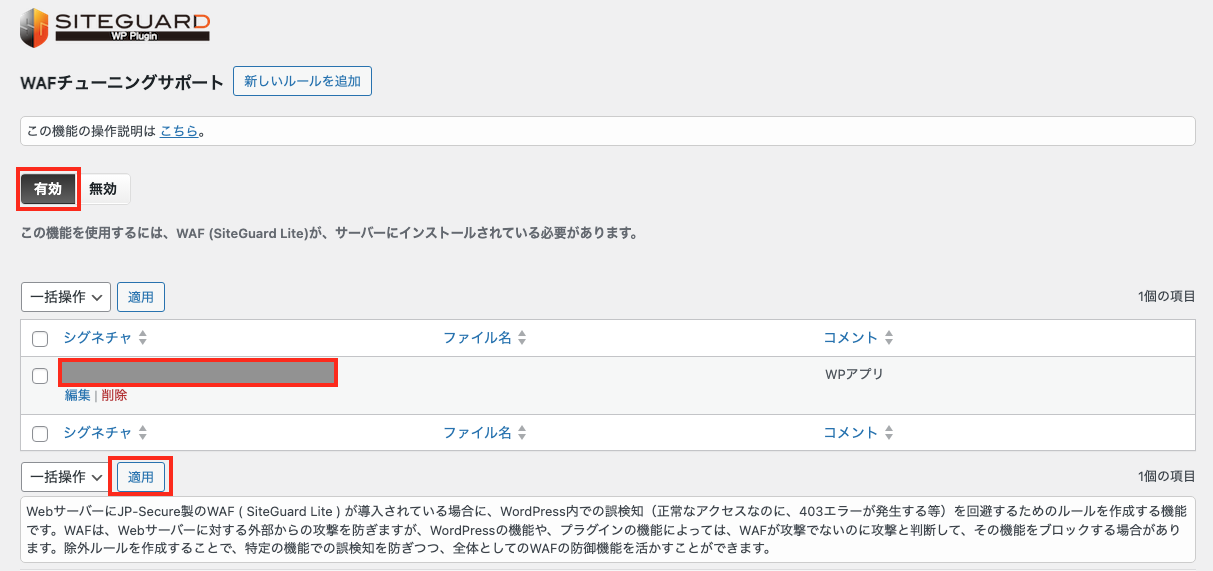Viewport: 1213px width, 571px height.
Task: Click sort arrows beside シグネチャ in table header
Action: point(142,338)
